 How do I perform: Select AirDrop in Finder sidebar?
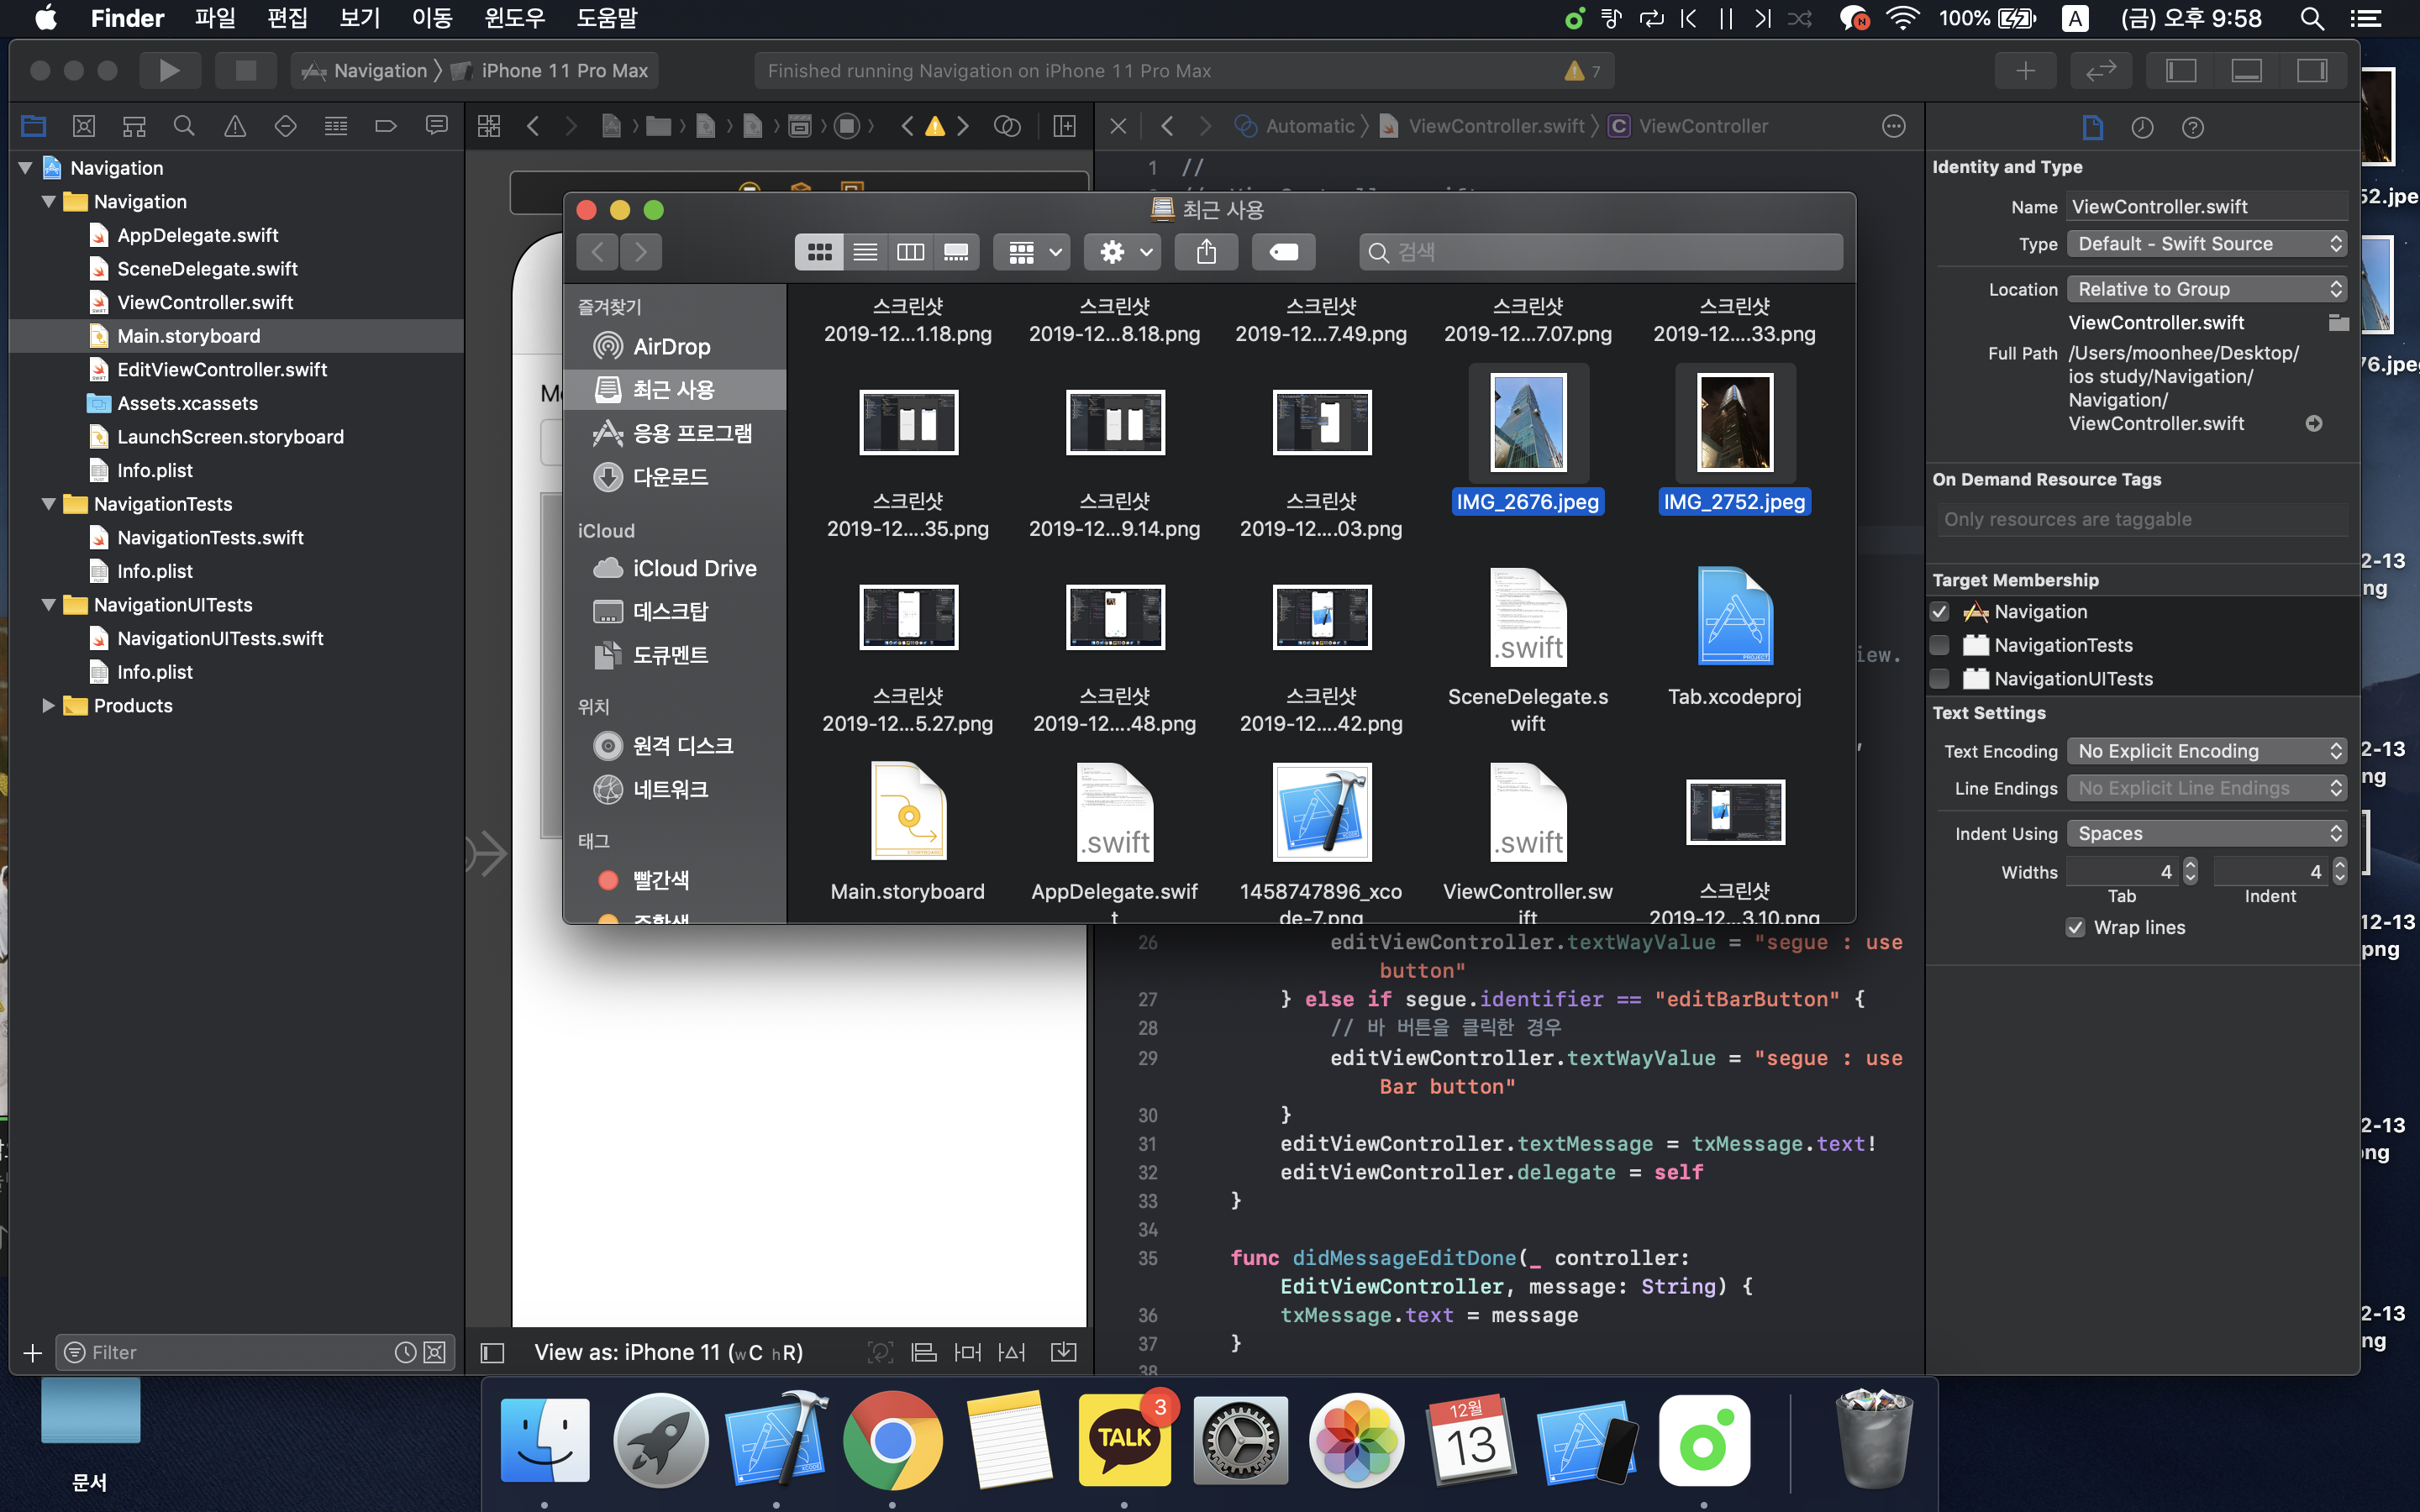pyautogui.click(x=671, y=346)
